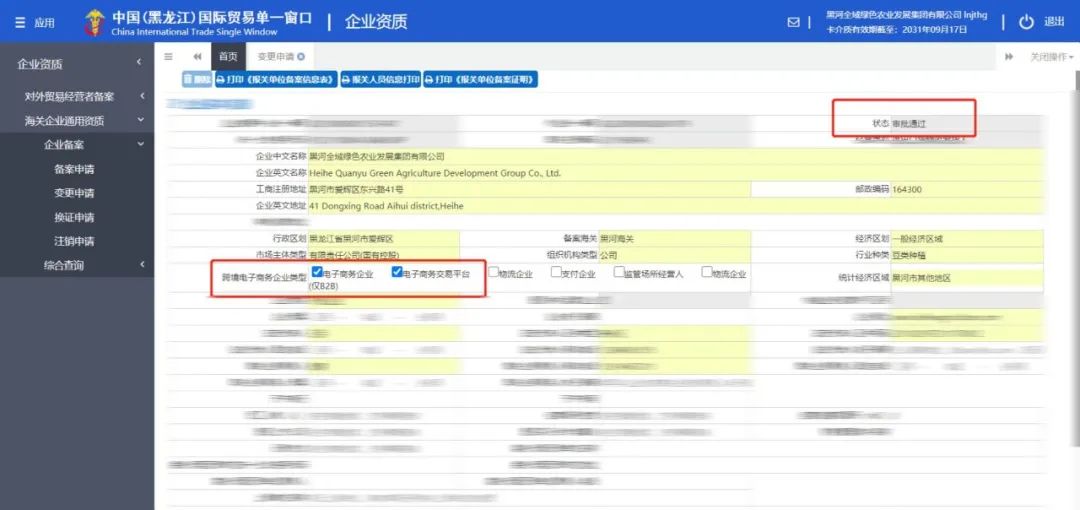Open the 应用 hamburger menu
Image resolution: width=1080 pixels, height=510 pixels.
[x=20, y=22]
